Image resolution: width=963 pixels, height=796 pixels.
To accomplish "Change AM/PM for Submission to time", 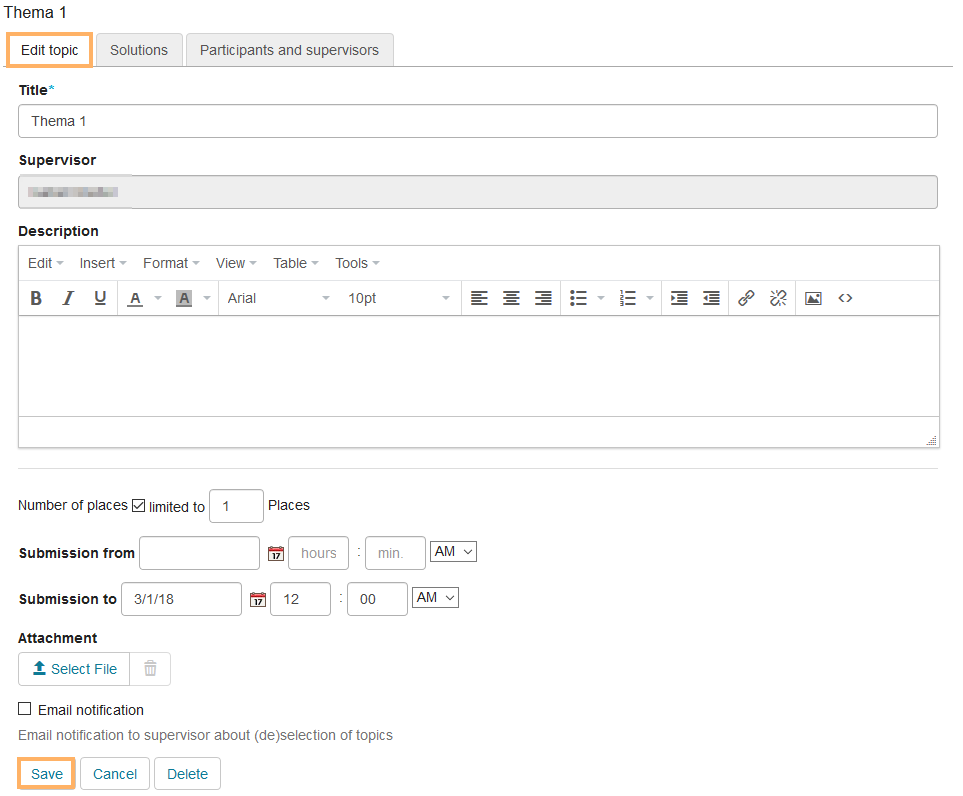I will pos(436,598).
